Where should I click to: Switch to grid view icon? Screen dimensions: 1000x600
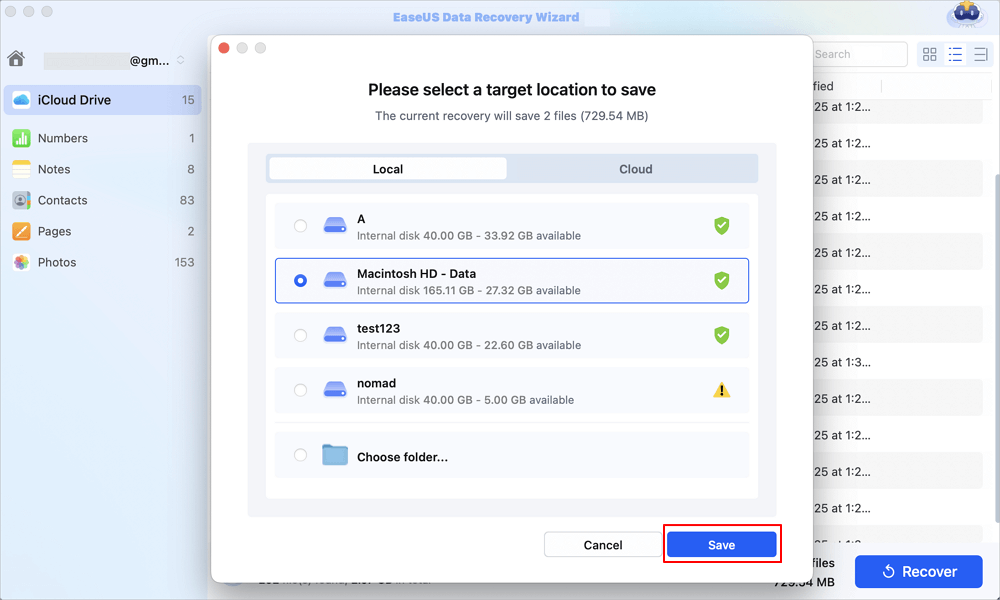coord(930,55)
